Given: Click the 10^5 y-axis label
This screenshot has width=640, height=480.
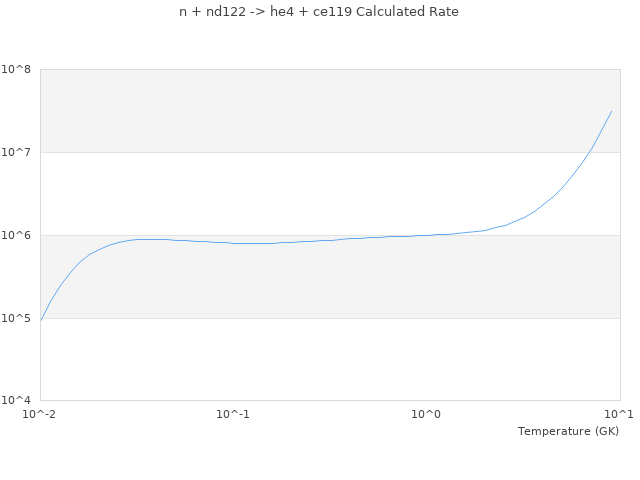Looking at the screenshot, I should tap(16, 319).
